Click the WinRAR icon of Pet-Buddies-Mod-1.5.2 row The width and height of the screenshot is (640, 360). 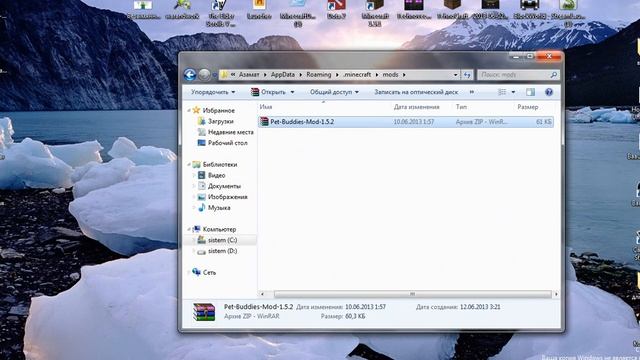click(264, 122)
